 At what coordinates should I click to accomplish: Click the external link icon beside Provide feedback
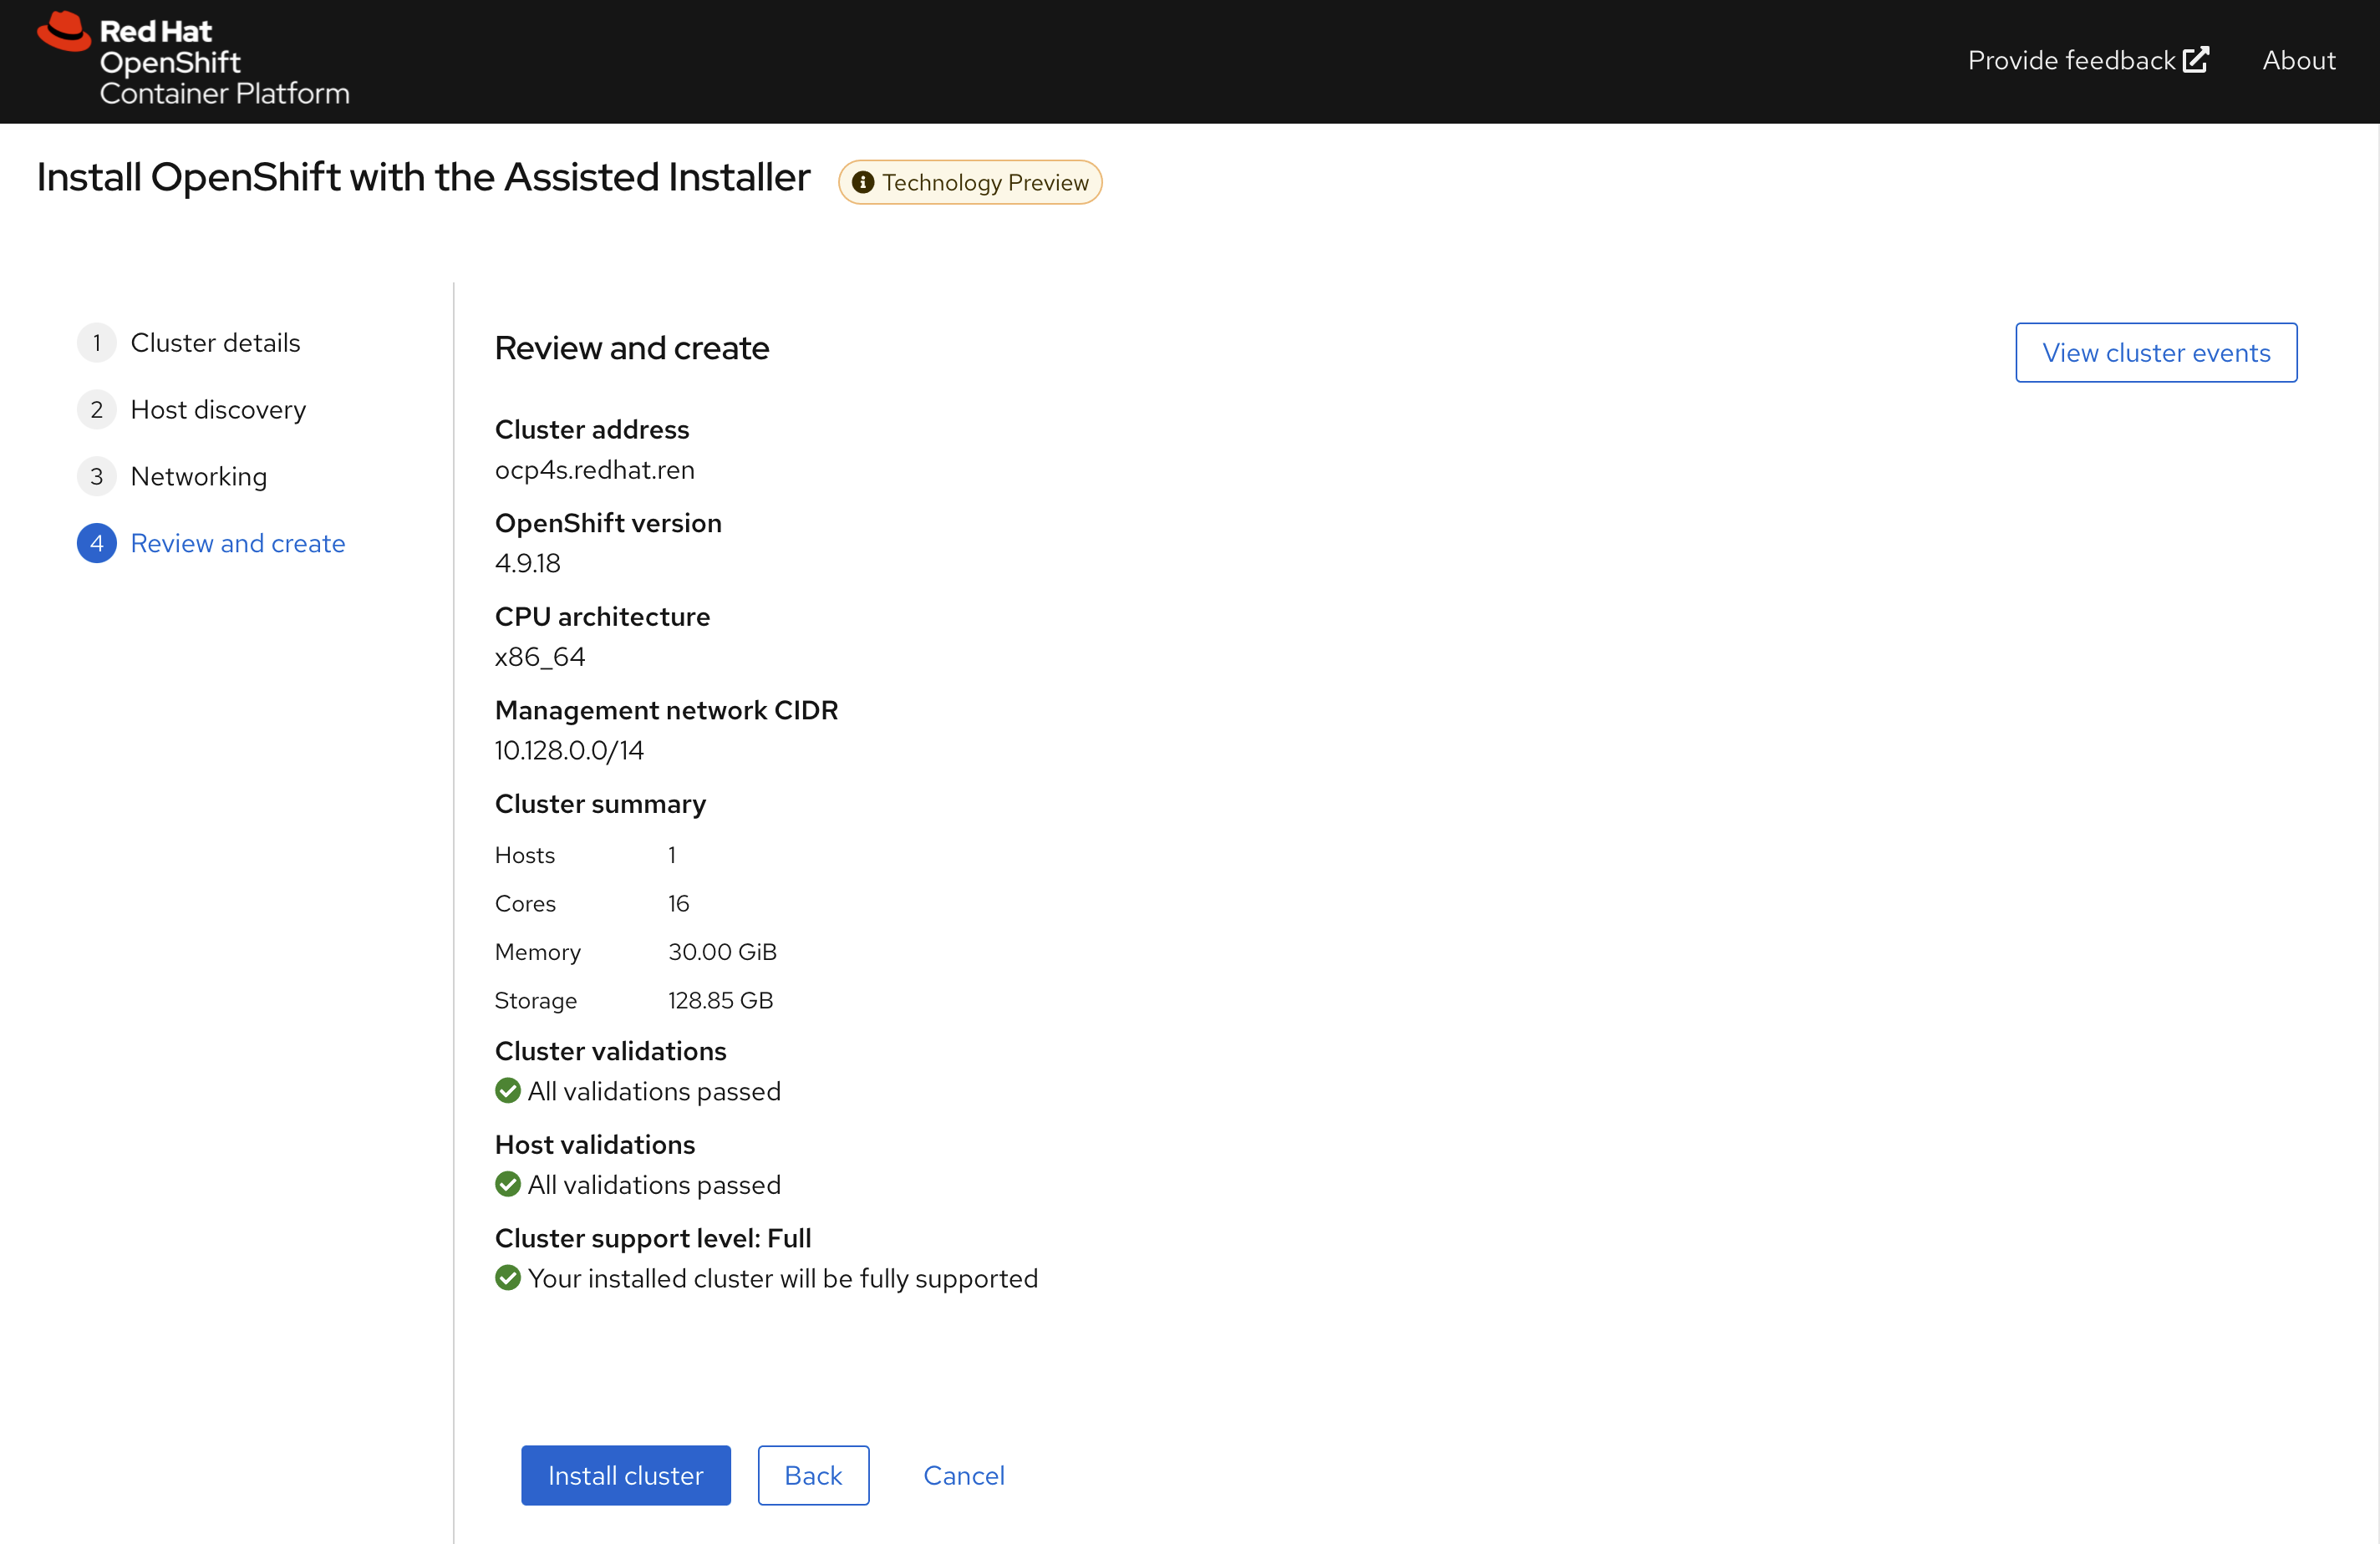2195,60
